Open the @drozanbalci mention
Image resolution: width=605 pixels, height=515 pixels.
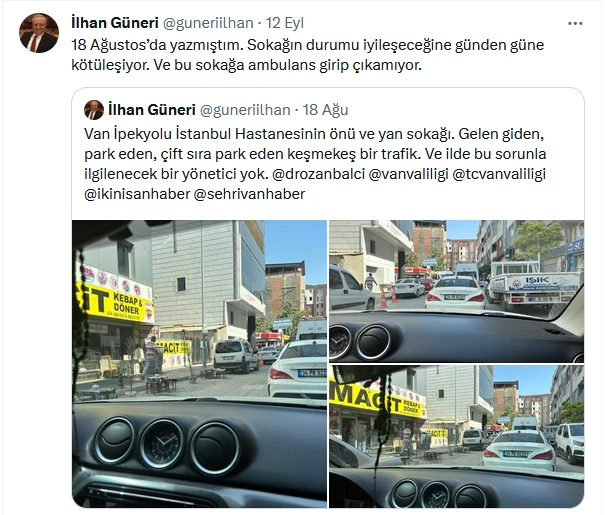click(318, 174)
